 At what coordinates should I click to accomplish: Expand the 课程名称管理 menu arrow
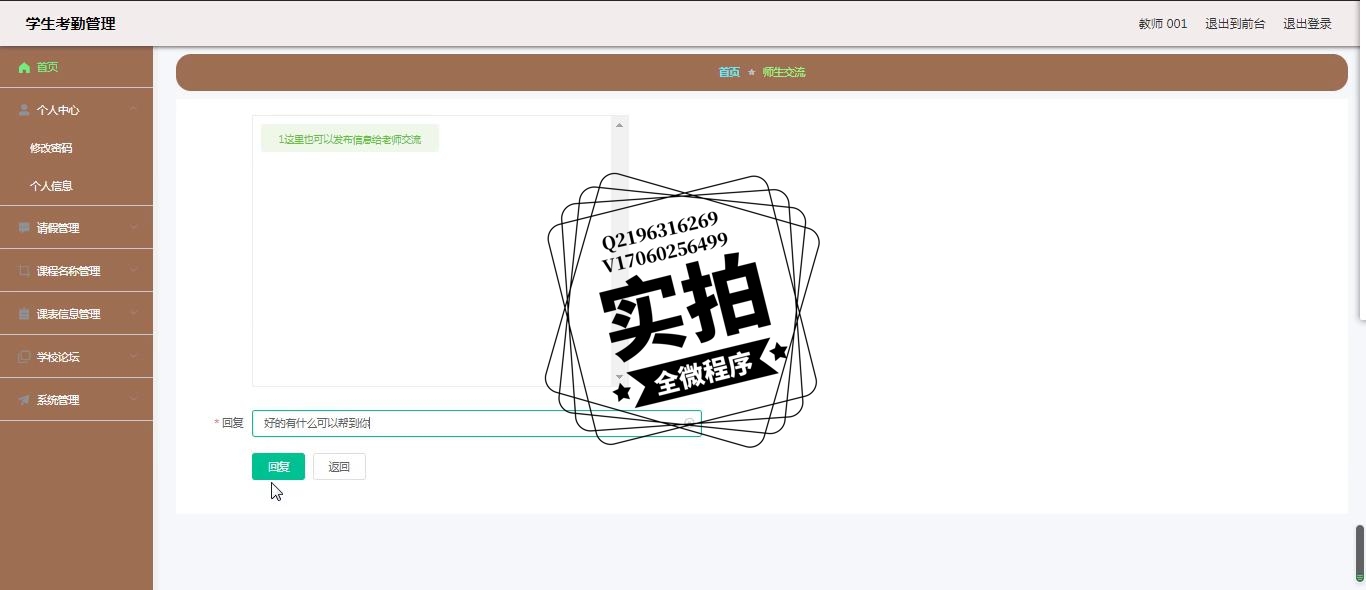tap(133, 271)
